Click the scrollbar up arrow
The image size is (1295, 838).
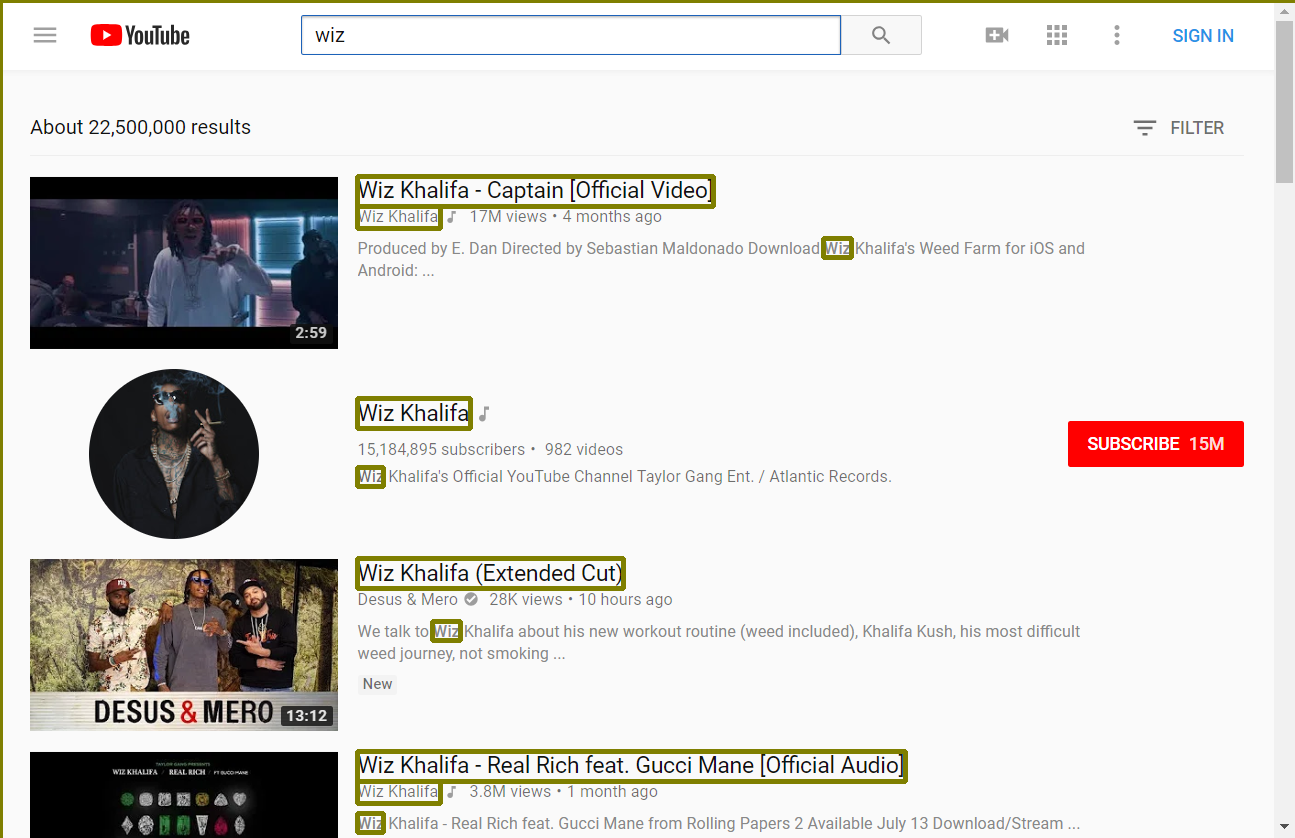click(1285, 11)
